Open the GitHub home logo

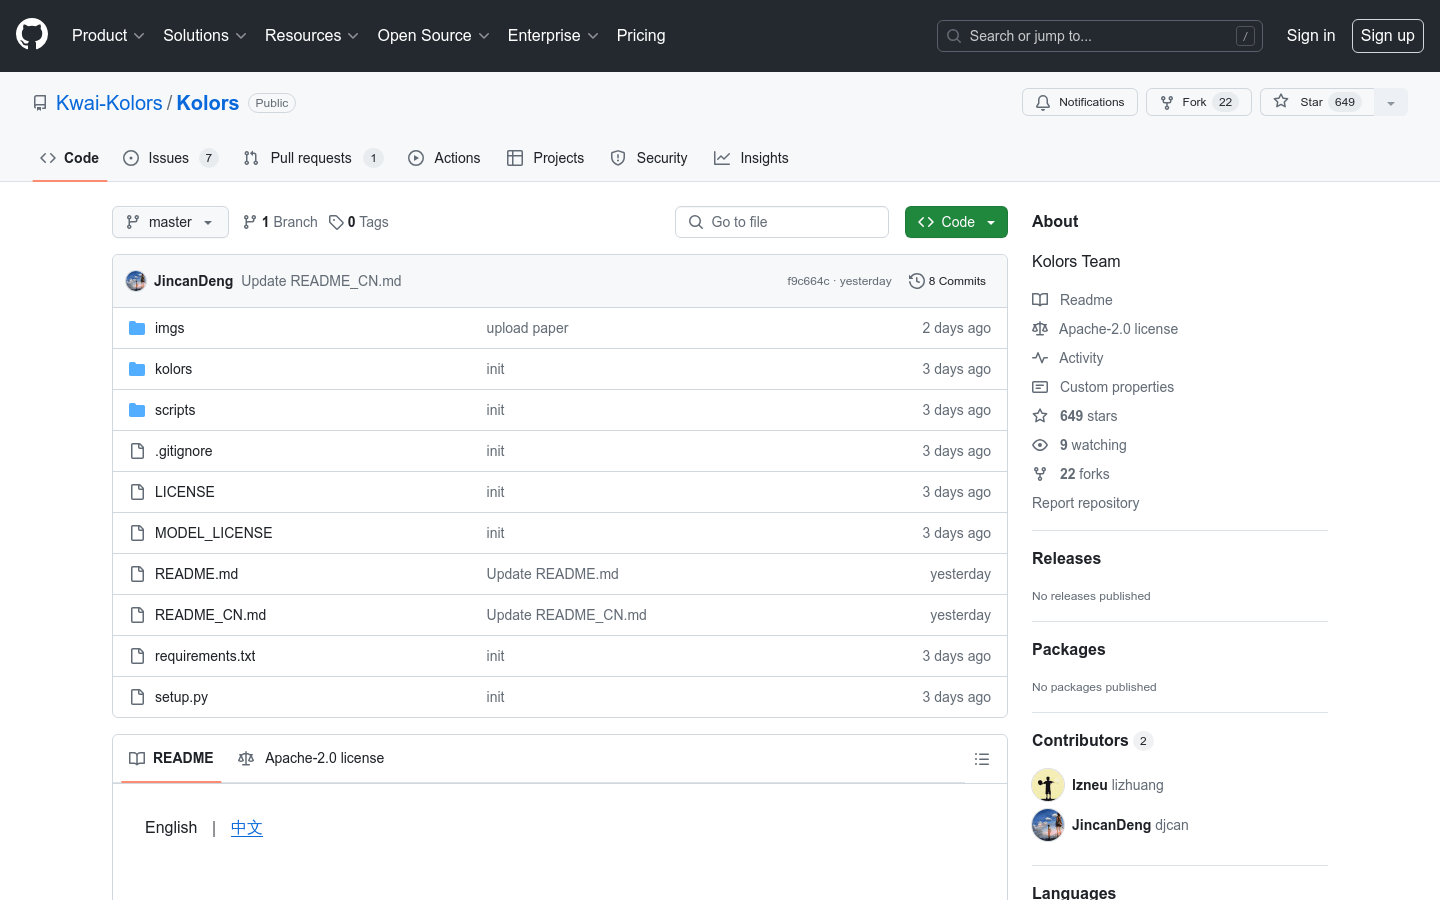pos(32,35)
